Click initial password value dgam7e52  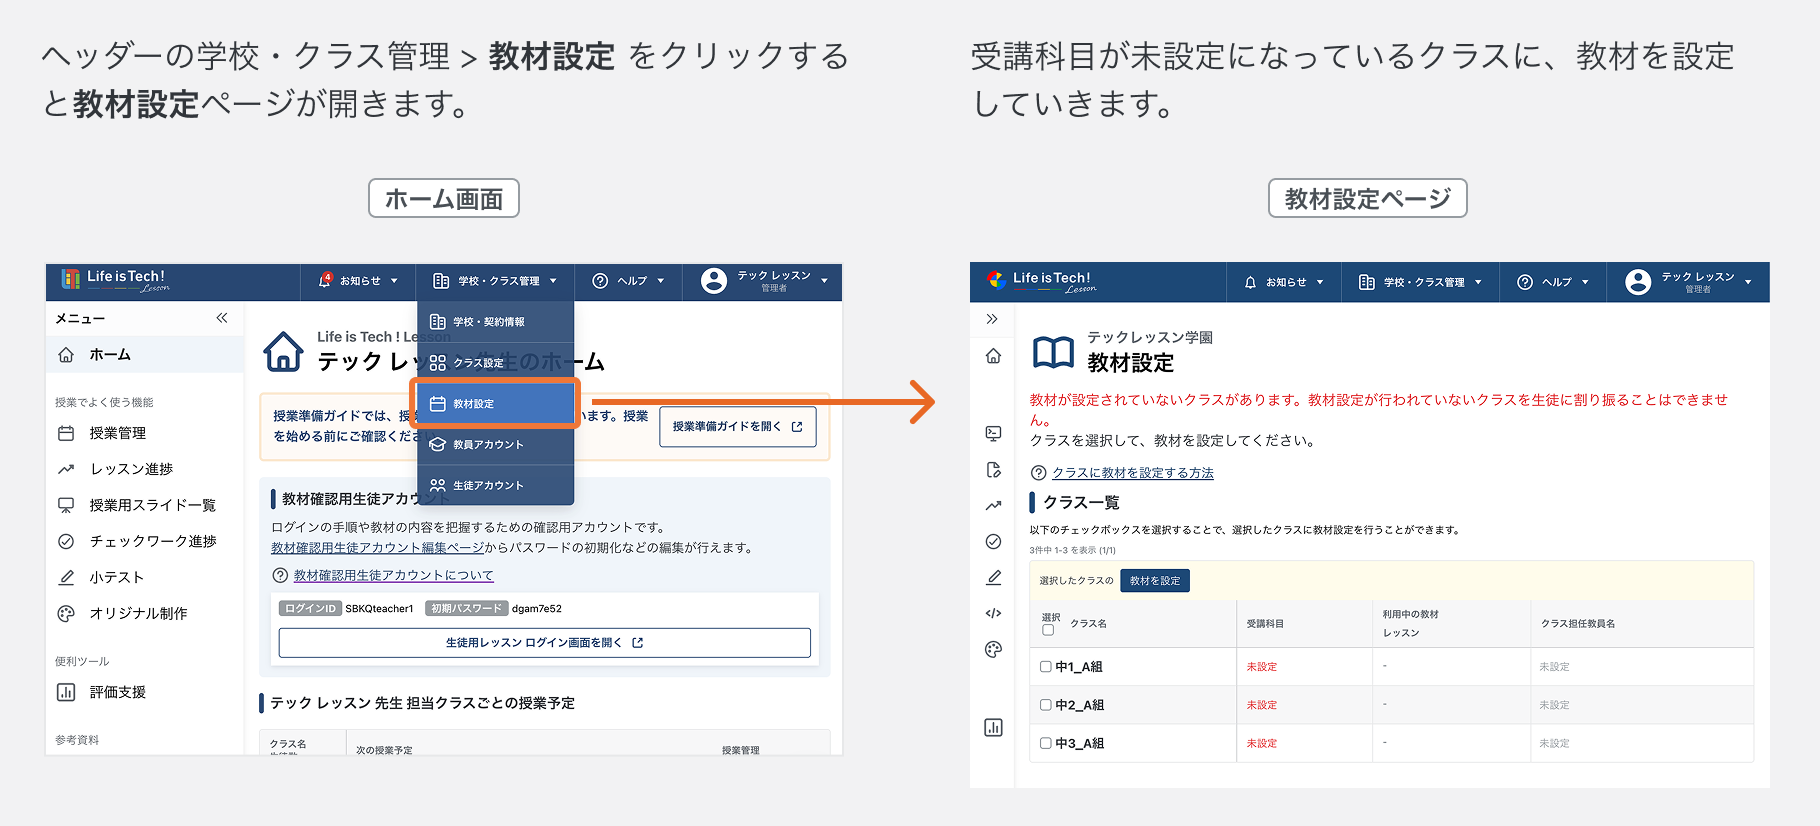(x=537, y=608)
